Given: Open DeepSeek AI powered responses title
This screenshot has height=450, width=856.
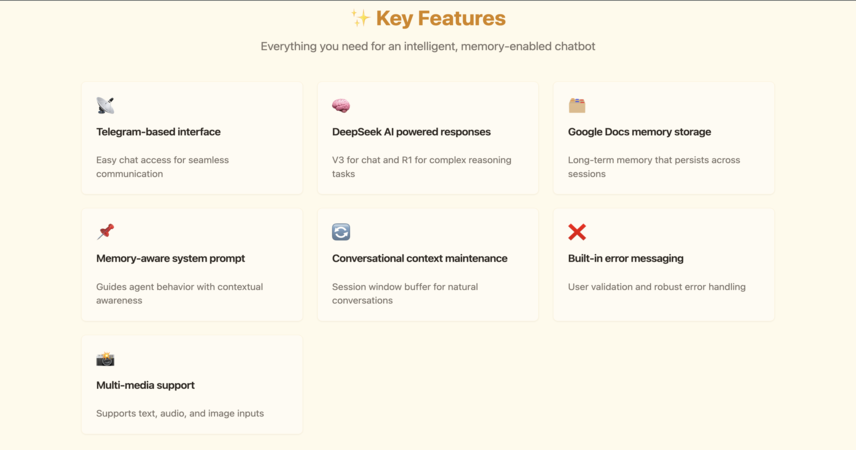Looking at the screenshot, I should tap(411, 132).
